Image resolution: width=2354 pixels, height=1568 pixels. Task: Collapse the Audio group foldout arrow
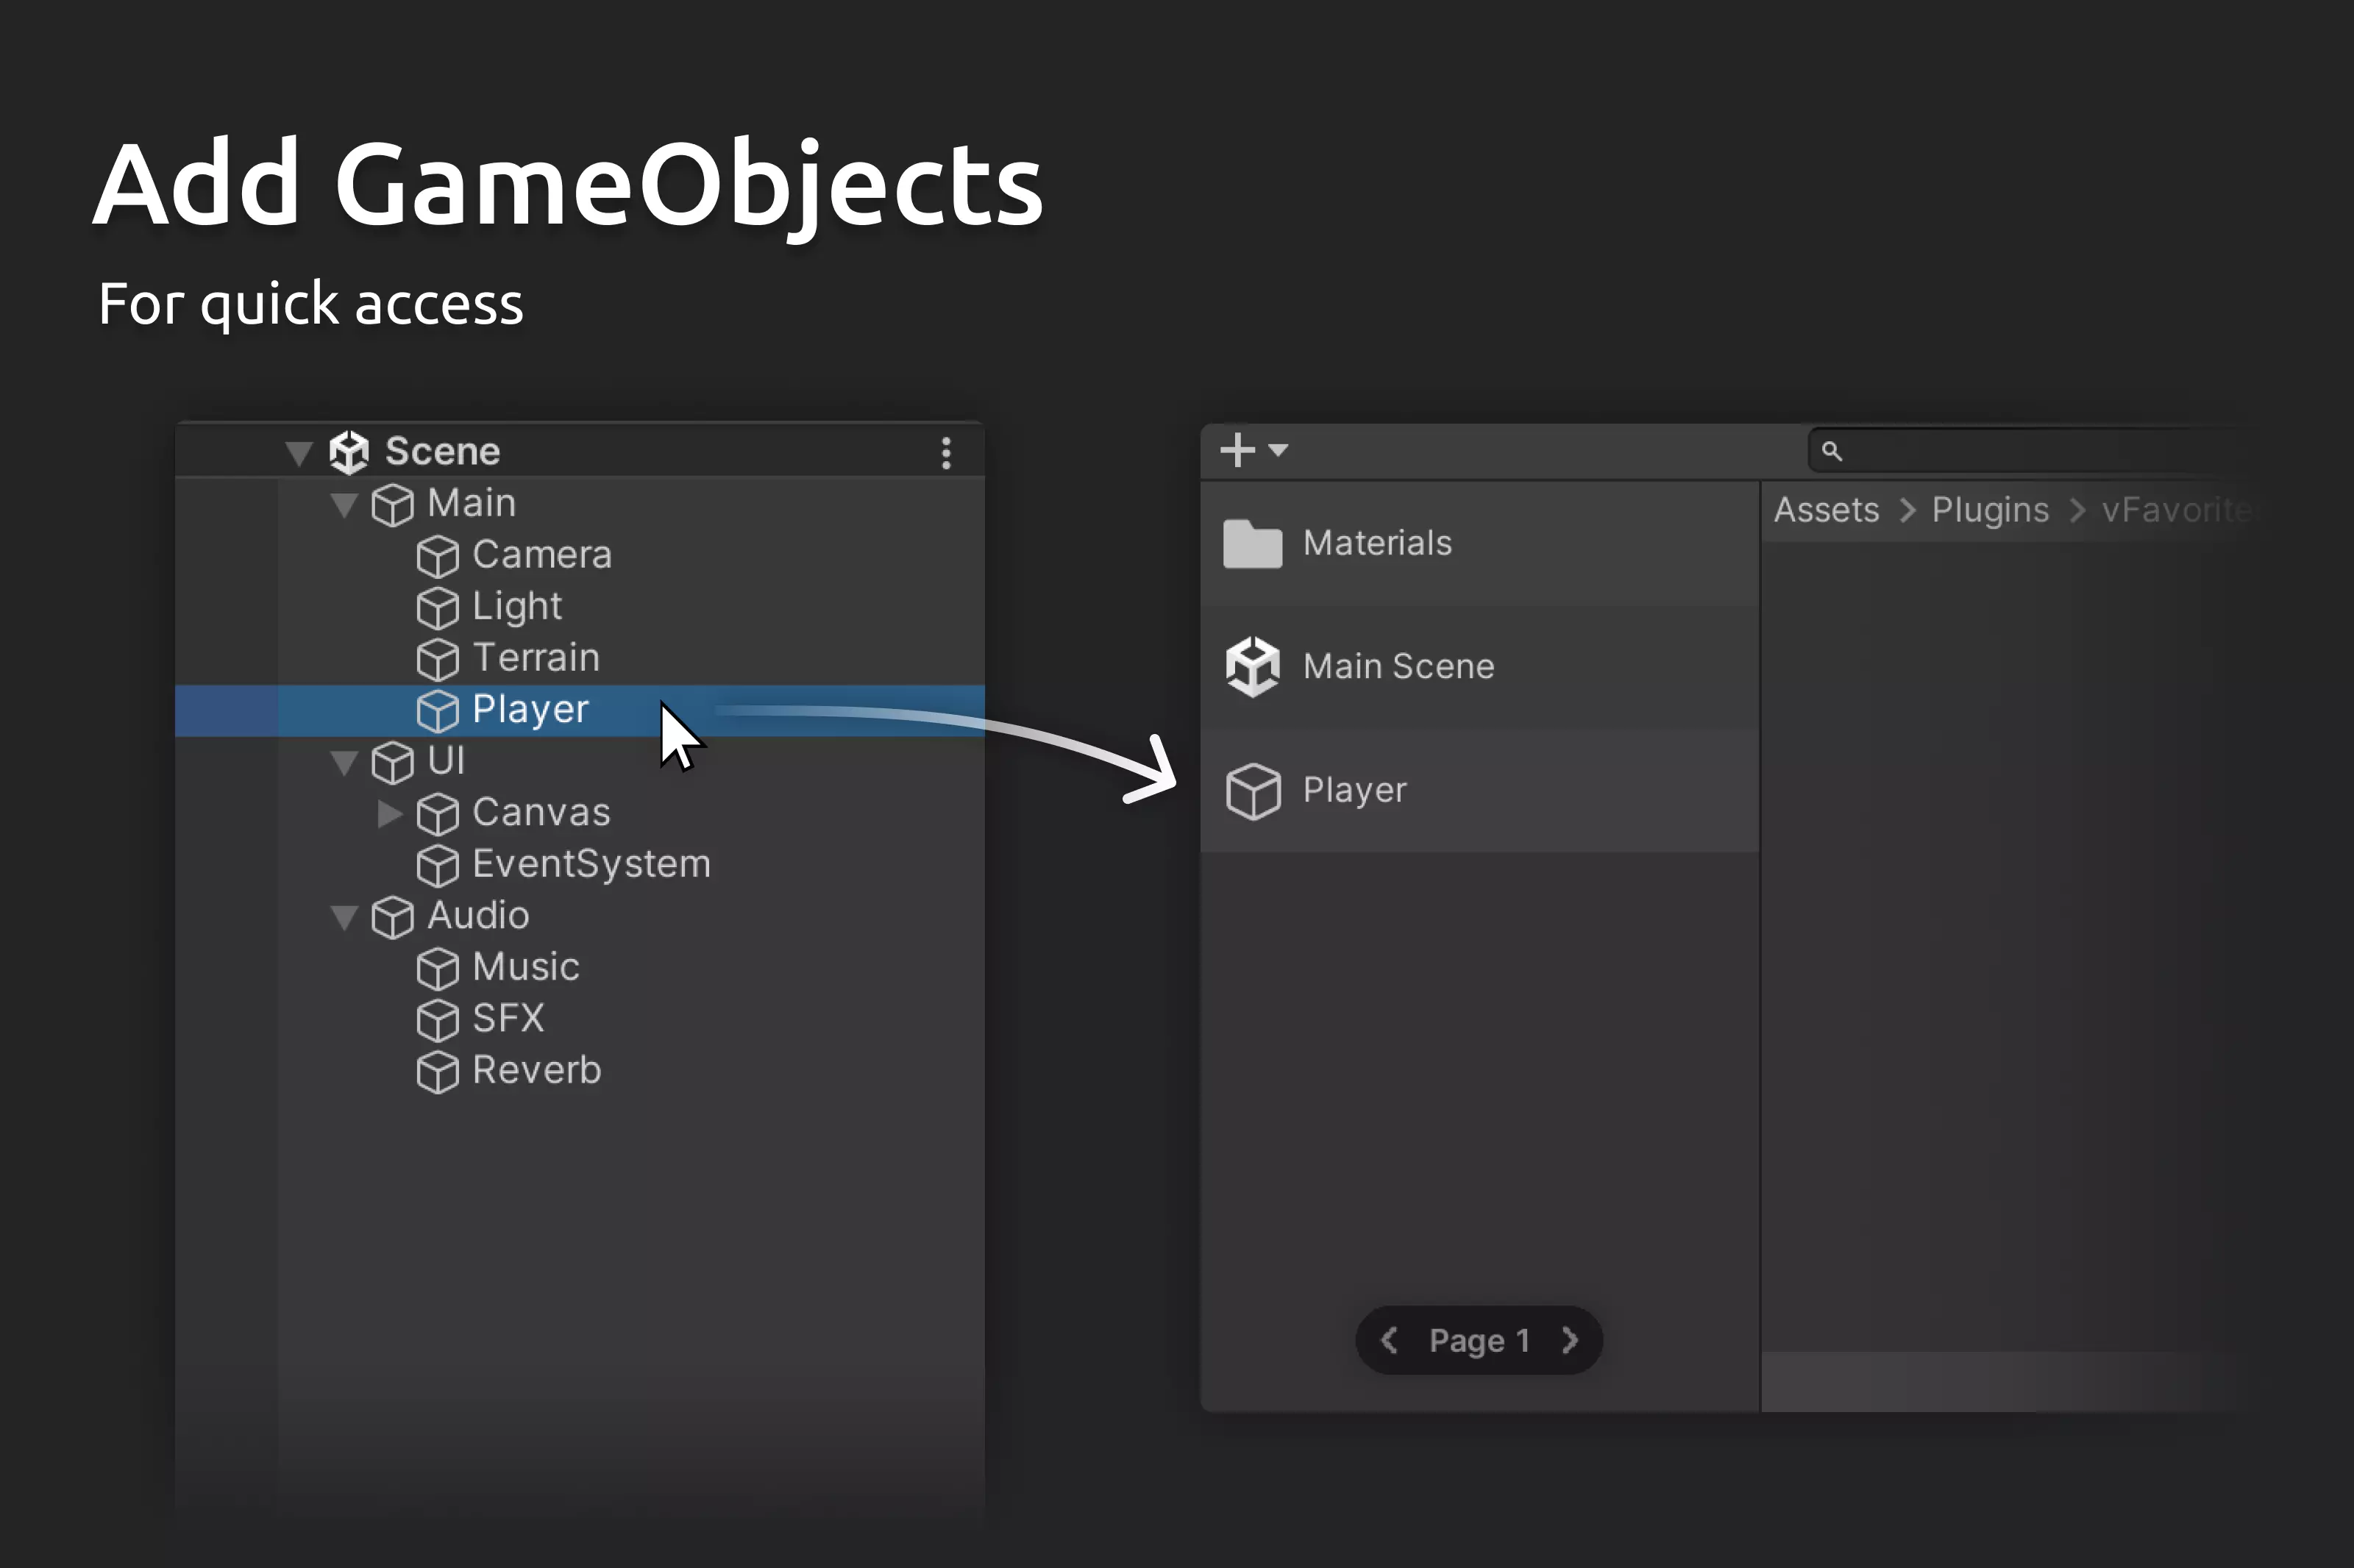click(x=344, y=918)
